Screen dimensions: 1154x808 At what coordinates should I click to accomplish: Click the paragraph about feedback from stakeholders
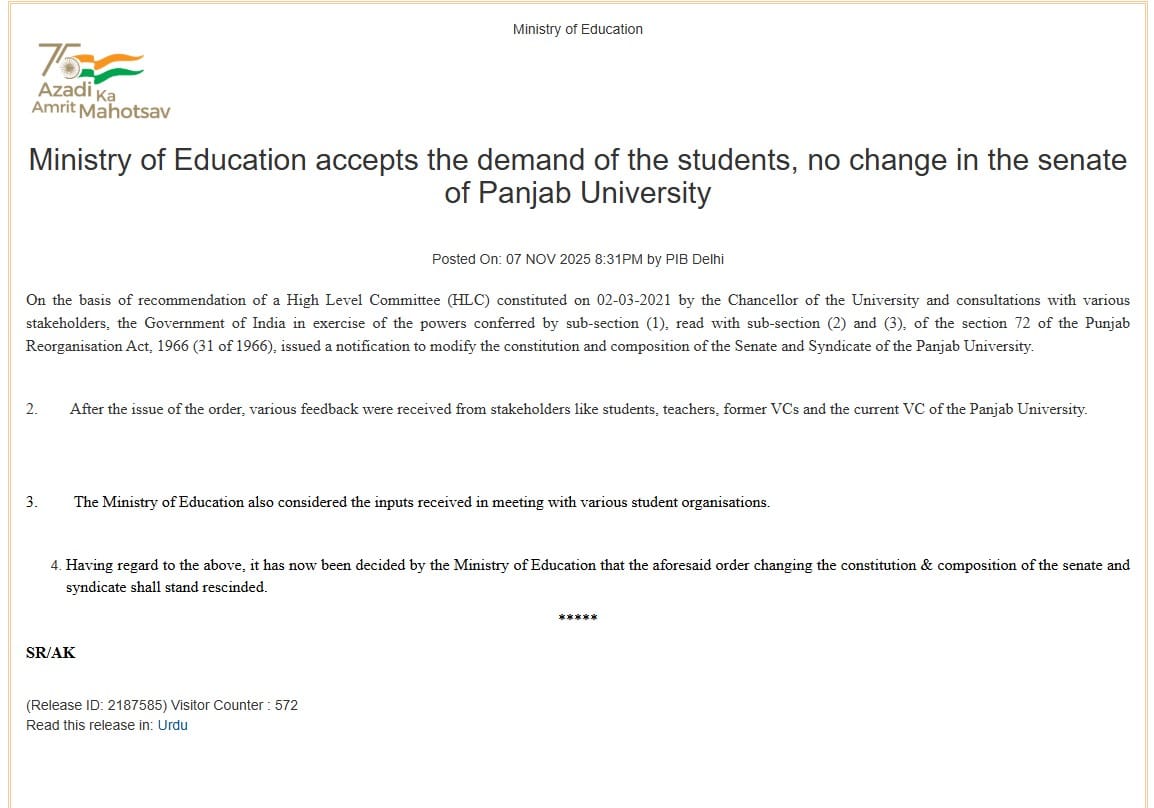[578, 410]
